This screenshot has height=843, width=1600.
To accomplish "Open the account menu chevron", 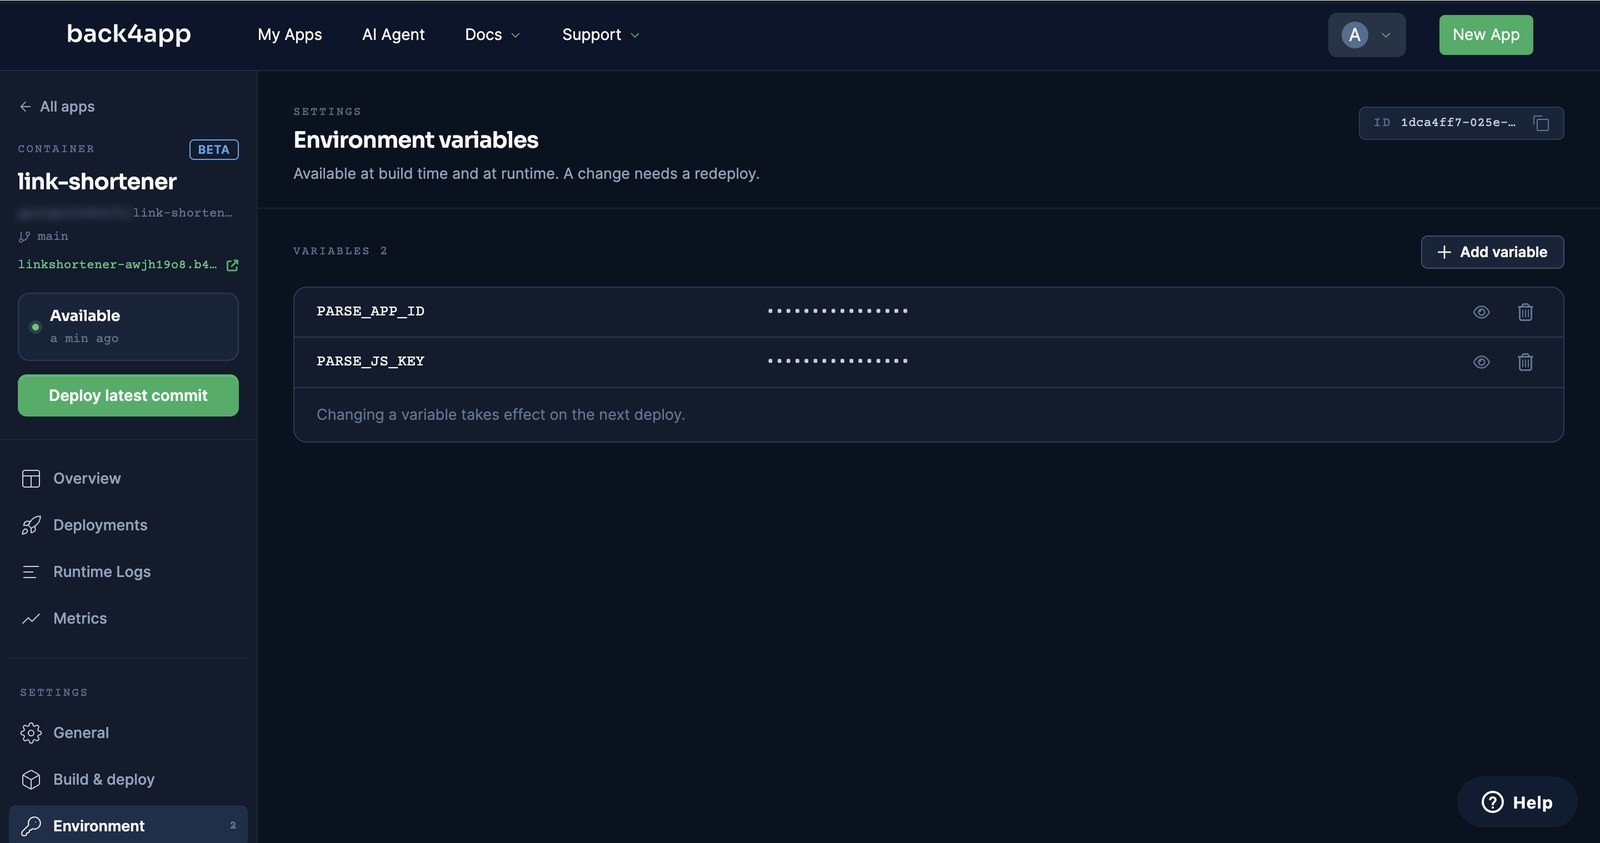I will tap(1386, 35).
